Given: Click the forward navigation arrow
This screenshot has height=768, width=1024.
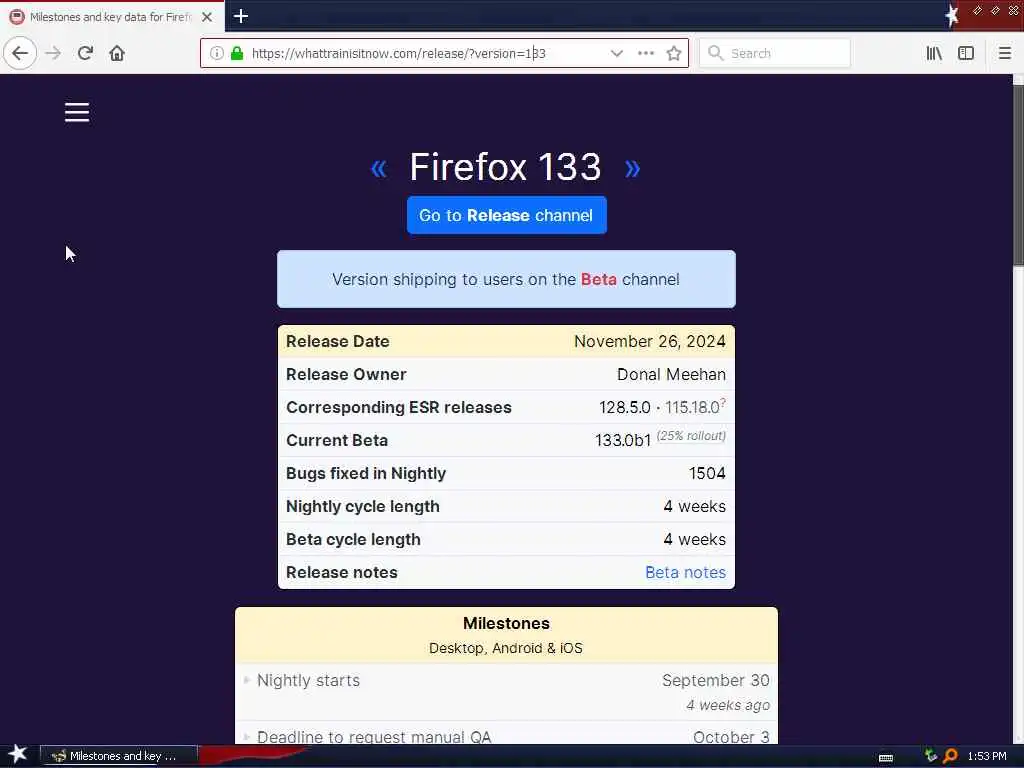Looking at the screenshot, I should point(53,53).
